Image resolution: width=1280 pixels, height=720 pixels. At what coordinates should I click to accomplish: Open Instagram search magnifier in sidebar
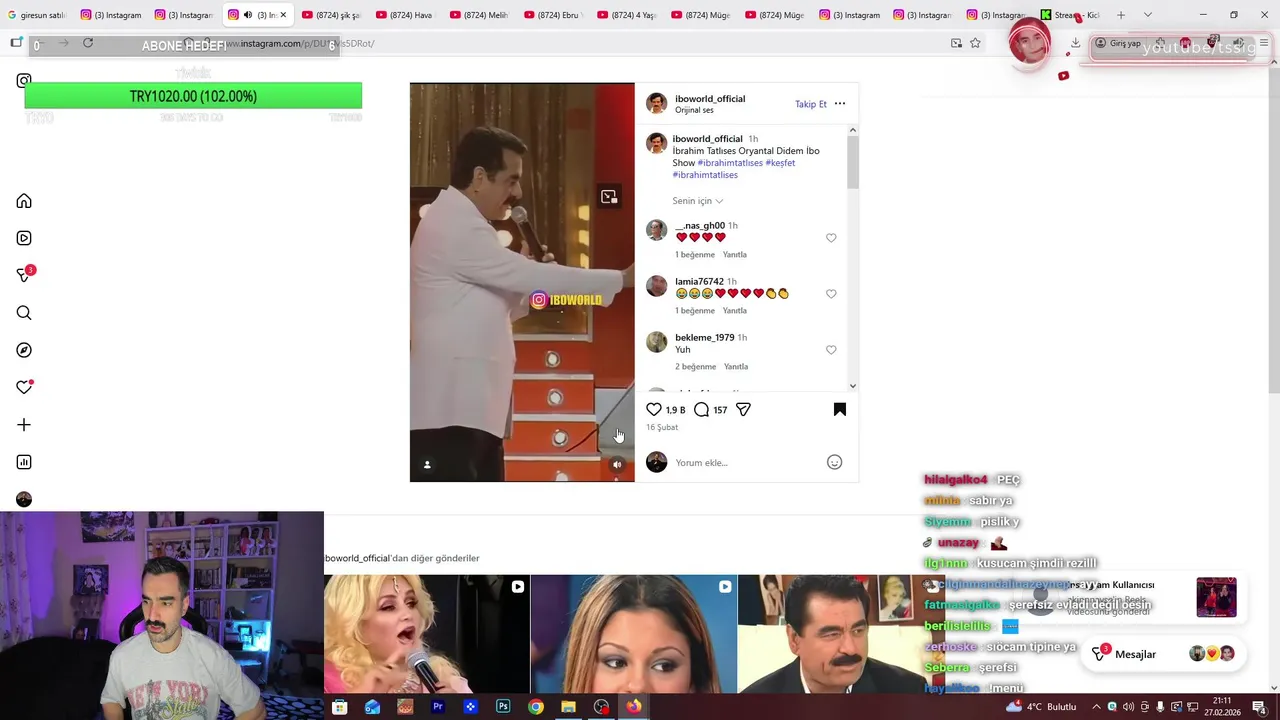(x=24, y=313)
